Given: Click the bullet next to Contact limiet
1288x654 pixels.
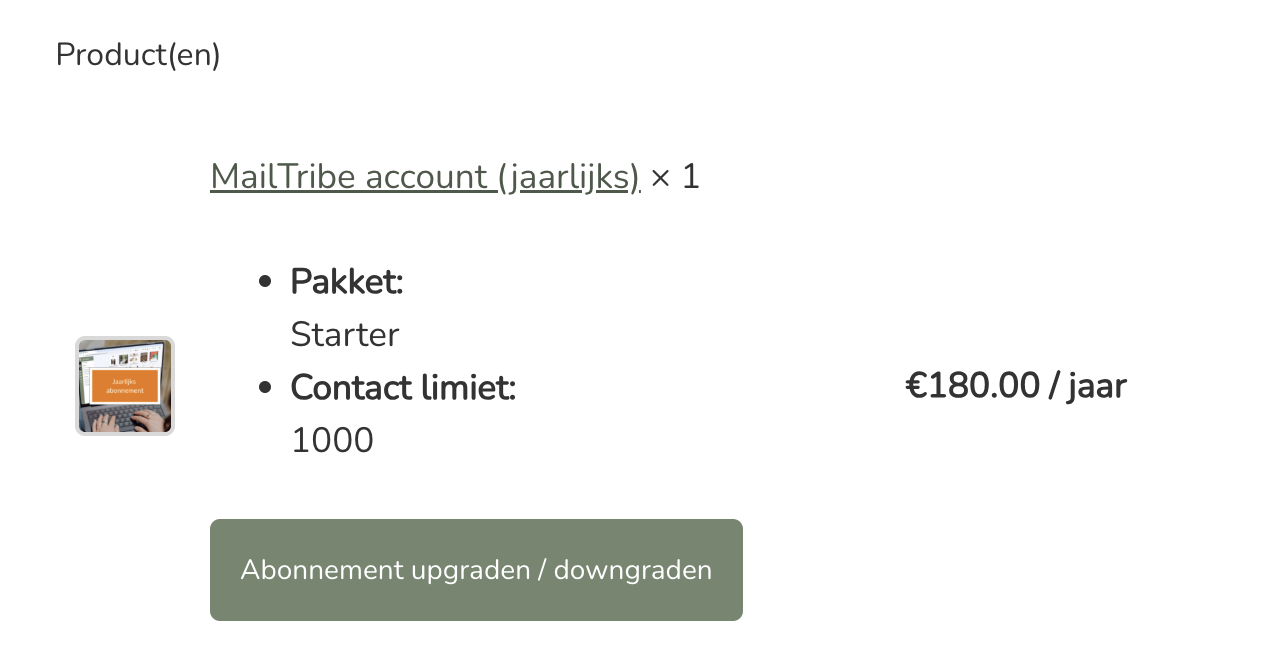Looking at the screenshot, I should coord(265,387).
